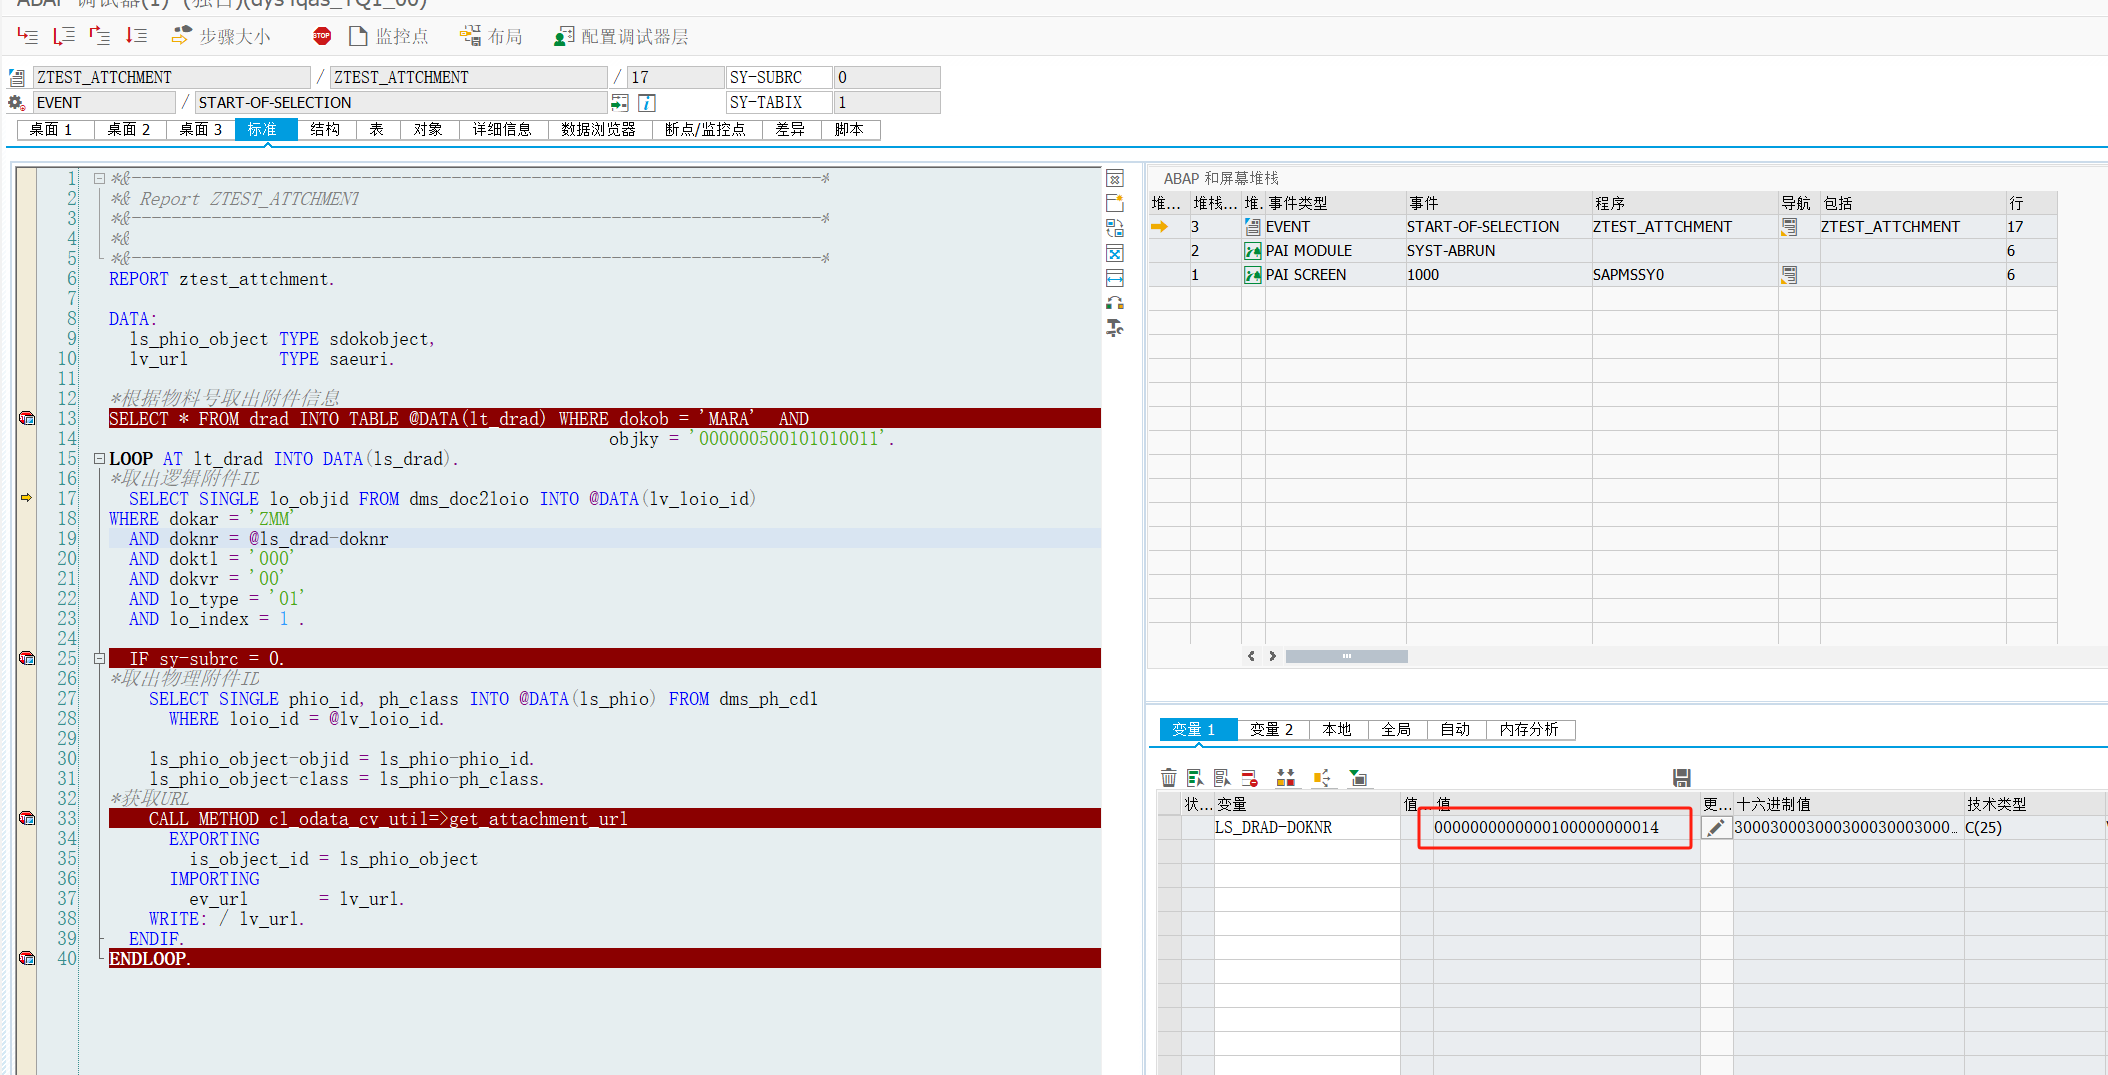
Task: Open 配置调试器层 debugger layer configuration
Action: pyautogui.click(x=621, y=36)
